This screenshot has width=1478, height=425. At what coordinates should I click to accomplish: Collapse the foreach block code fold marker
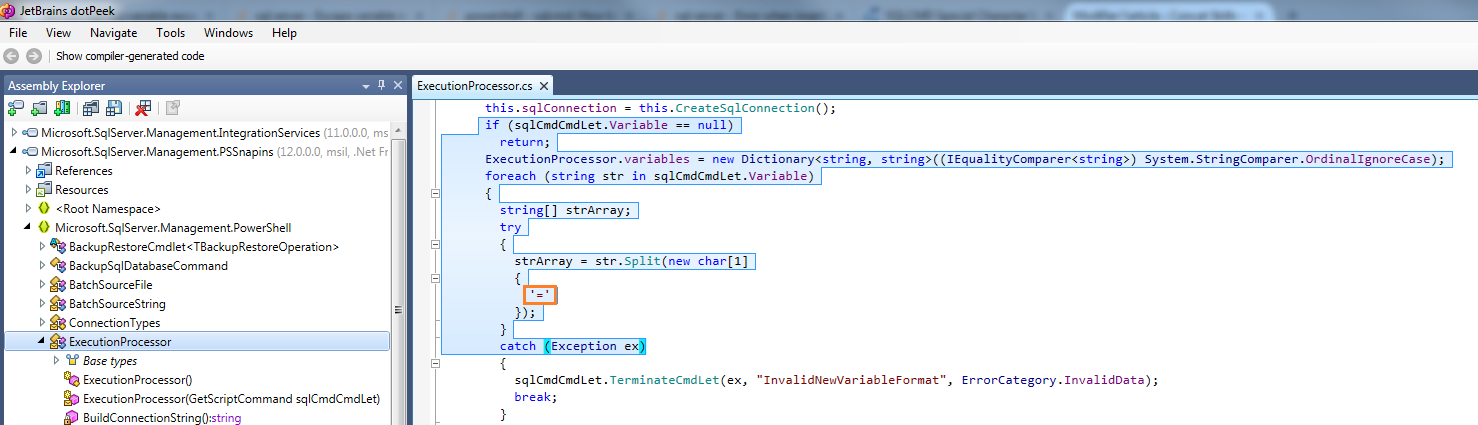point(435,194)
